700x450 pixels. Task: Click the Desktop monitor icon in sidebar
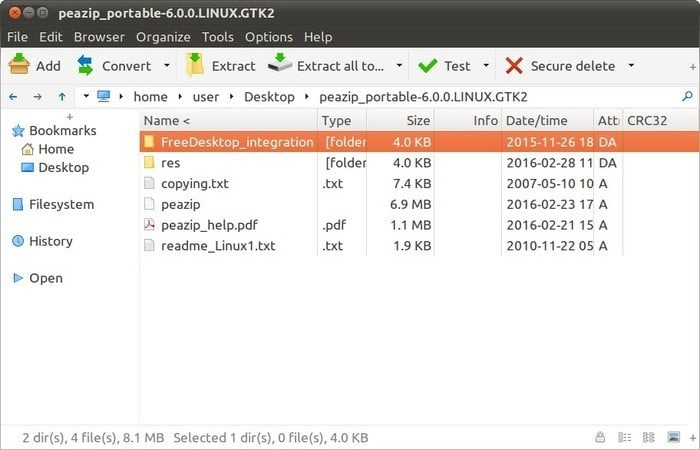click(x=28, y=167)
